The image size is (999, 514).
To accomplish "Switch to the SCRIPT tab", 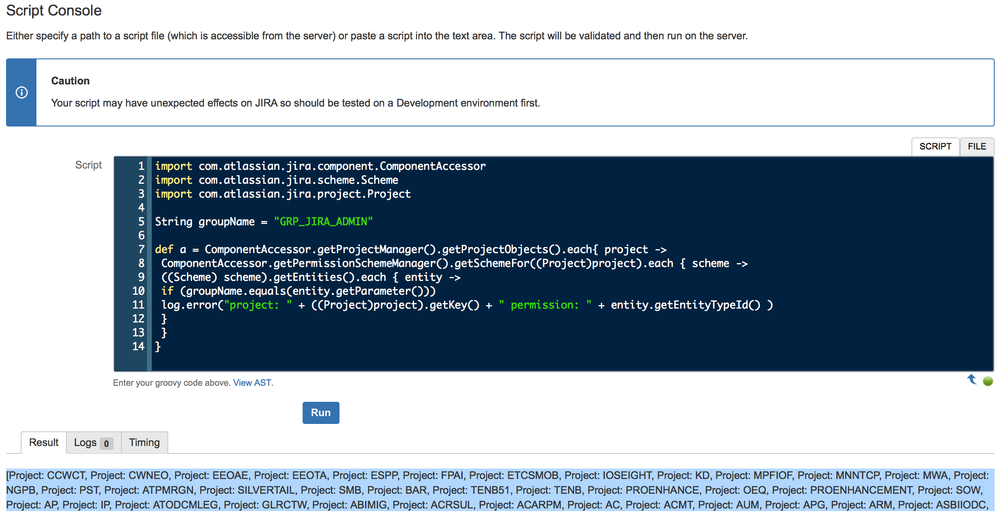I will [x=935, y=146].
